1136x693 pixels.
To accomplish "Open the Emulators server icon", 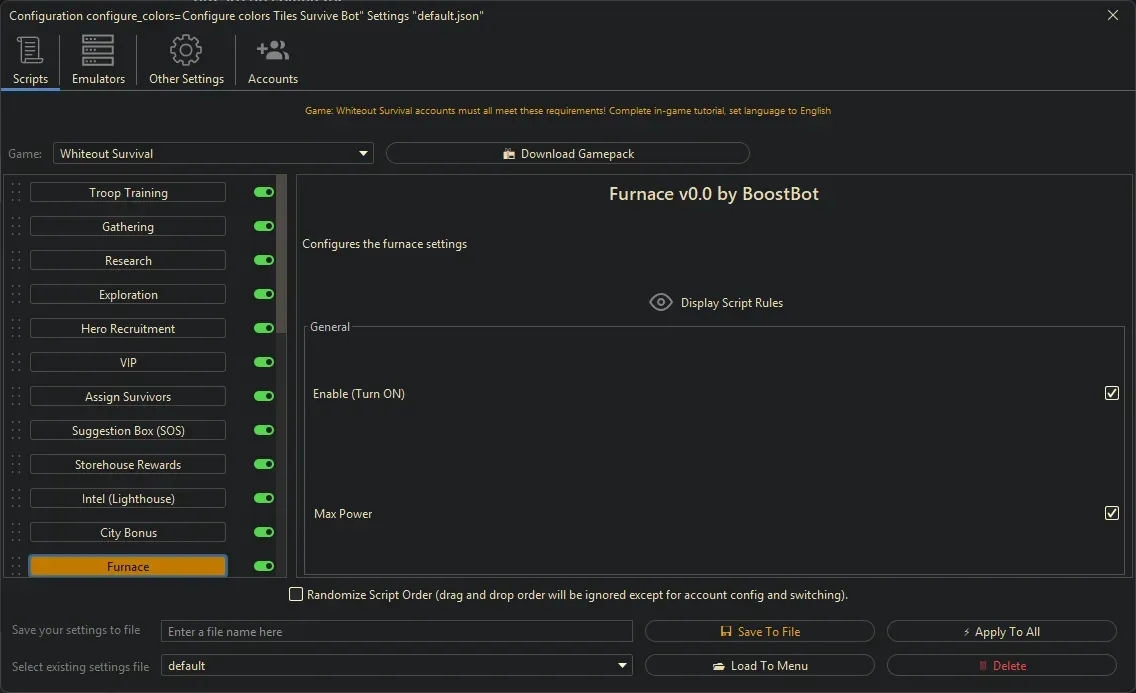I will [x=98, y=50].
